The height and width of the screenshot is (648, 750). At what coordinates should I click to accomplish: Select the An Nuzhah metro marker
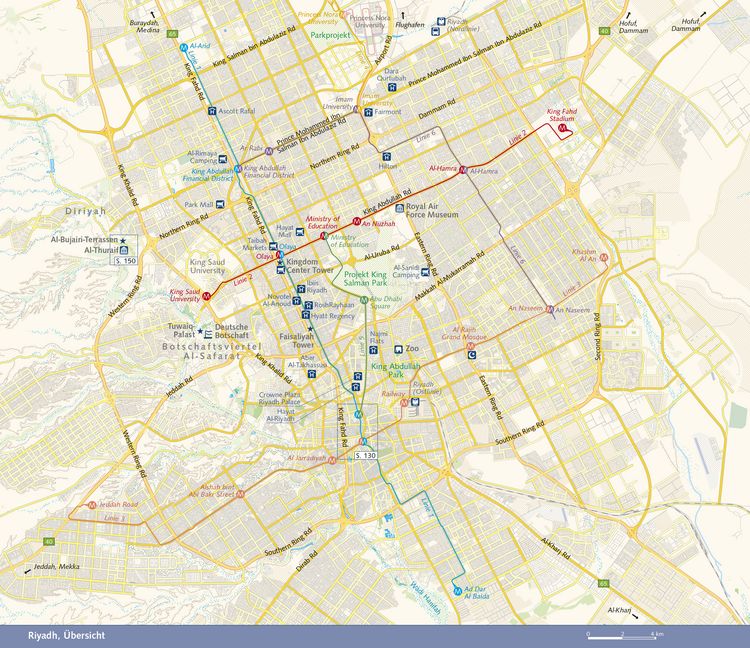click(356, 221)
